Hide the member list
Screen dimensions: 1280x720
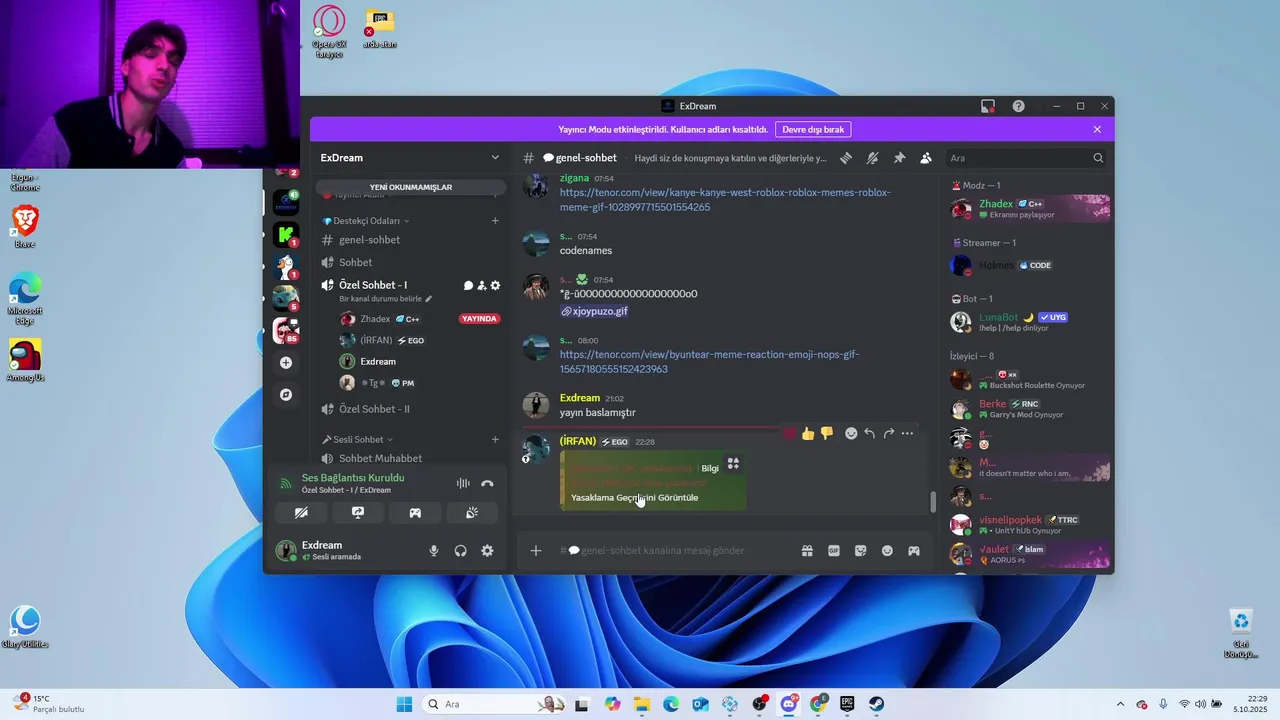point(926,158)
